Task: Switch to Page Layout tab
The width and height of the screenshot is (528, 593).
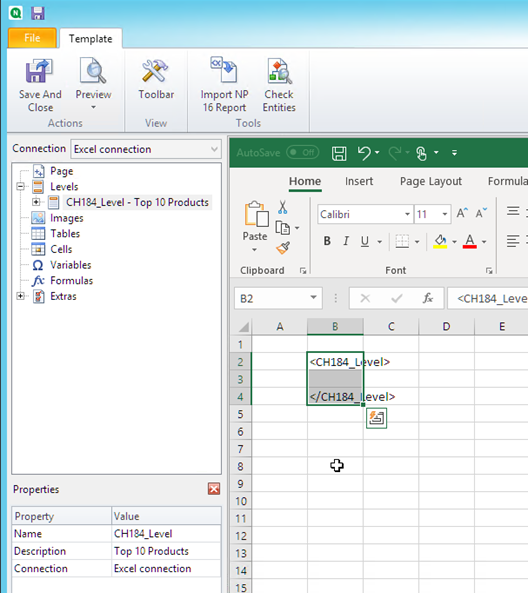Action: [x=431, y=182]
